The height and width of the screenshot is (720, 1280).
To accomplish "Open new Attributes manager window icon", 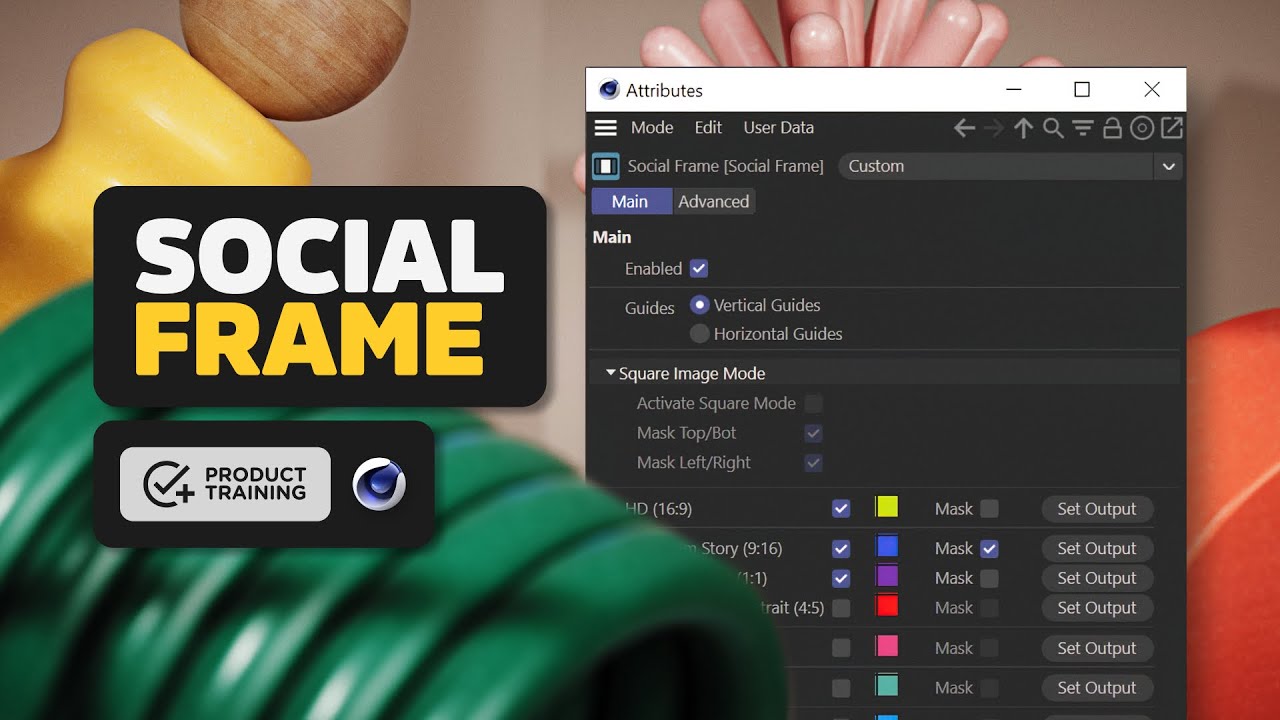I will tap(1171, 128).
